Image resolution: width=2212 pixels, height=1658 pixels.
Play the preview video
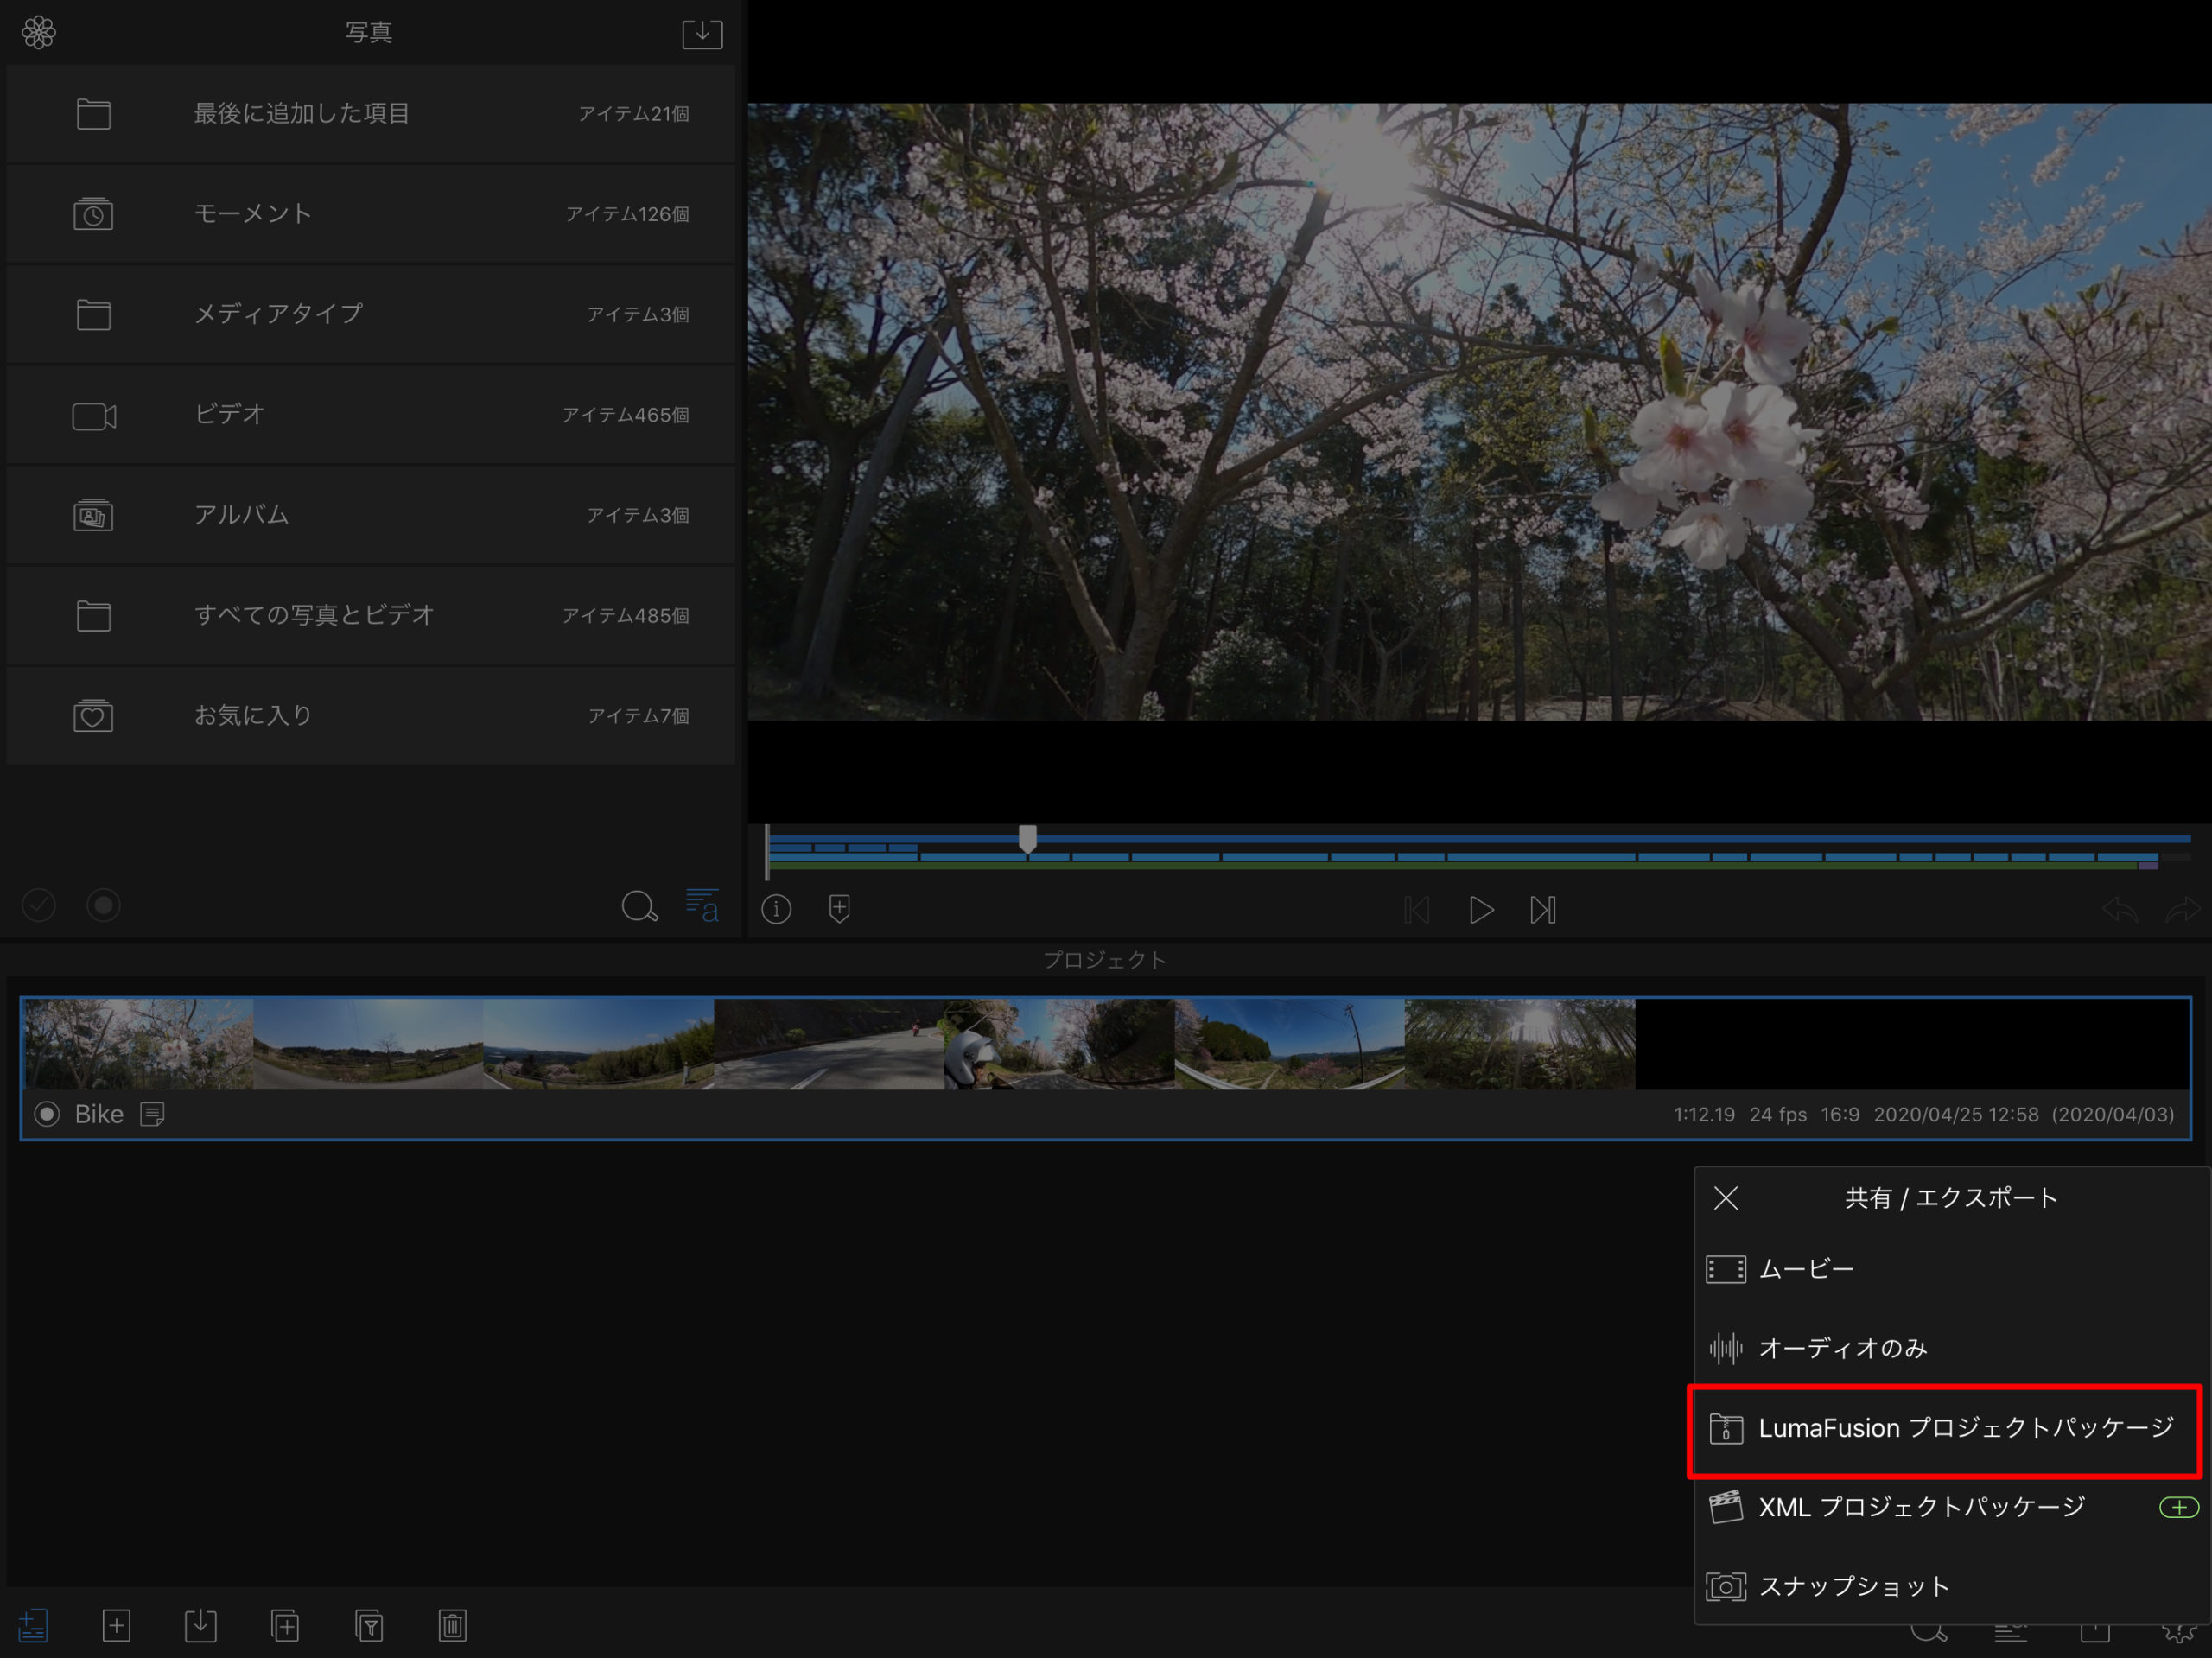pos(1481,910)
